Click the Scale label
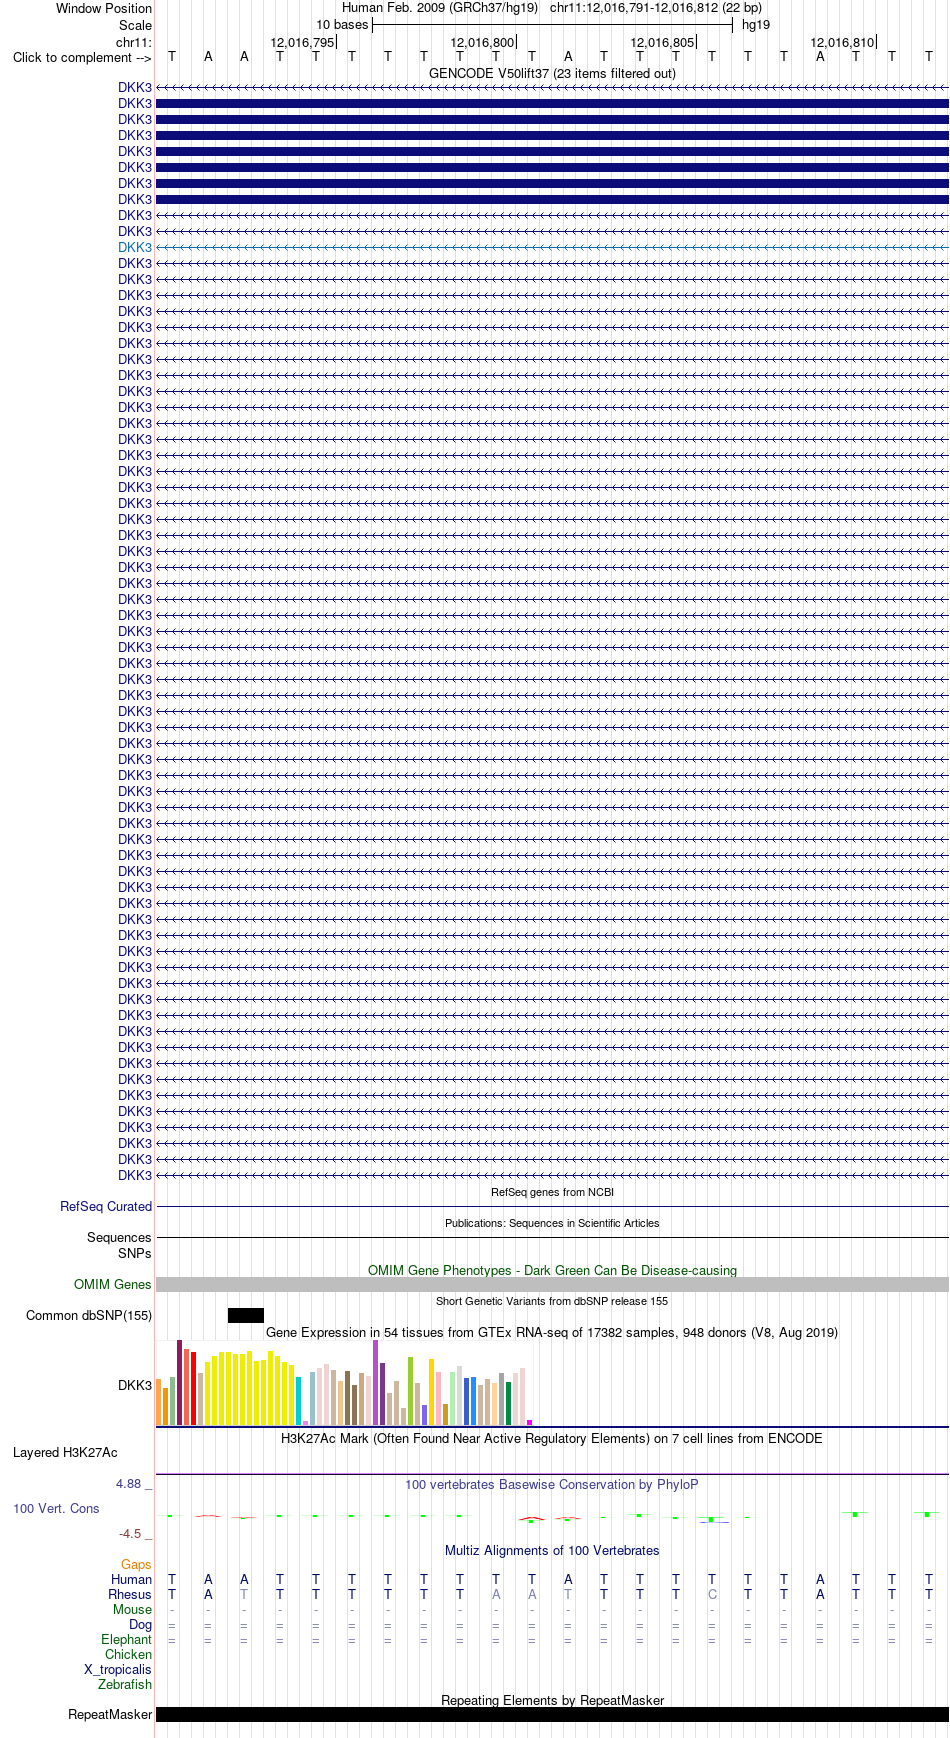This screenshot has height=1738, width=950. point(135,25)
